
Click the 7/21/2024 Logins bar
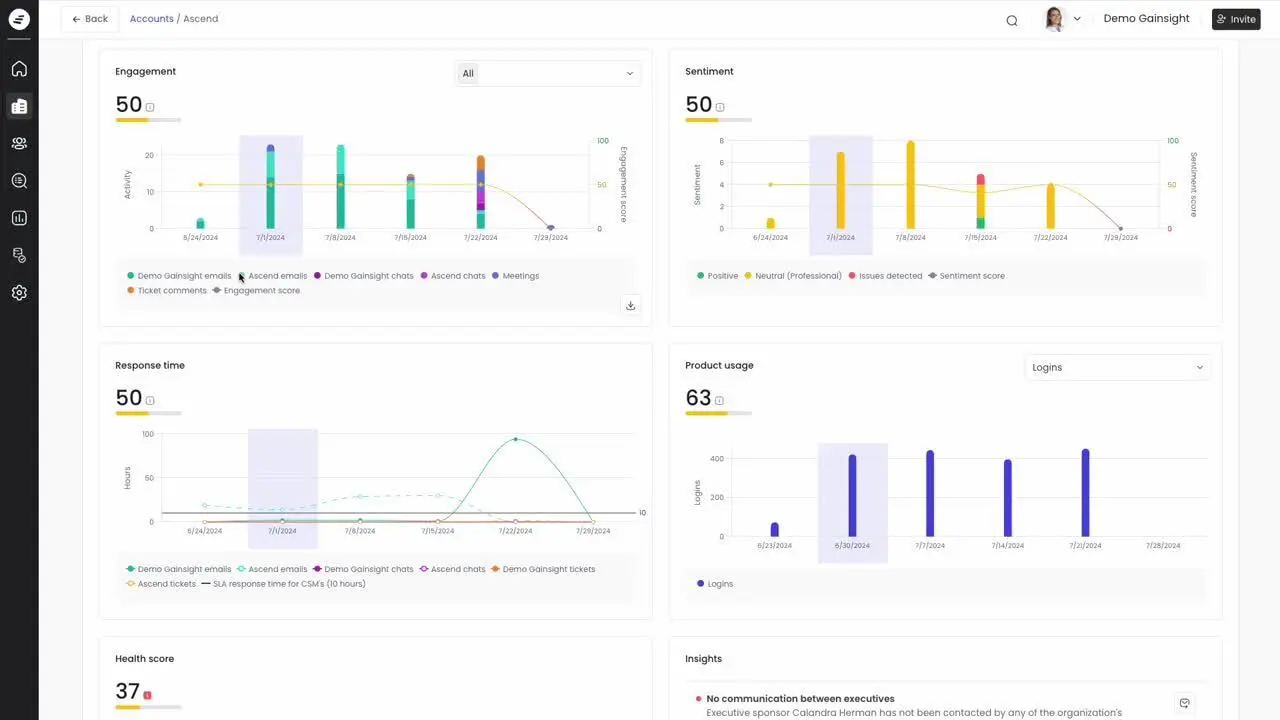click(x=1085, y=493)
